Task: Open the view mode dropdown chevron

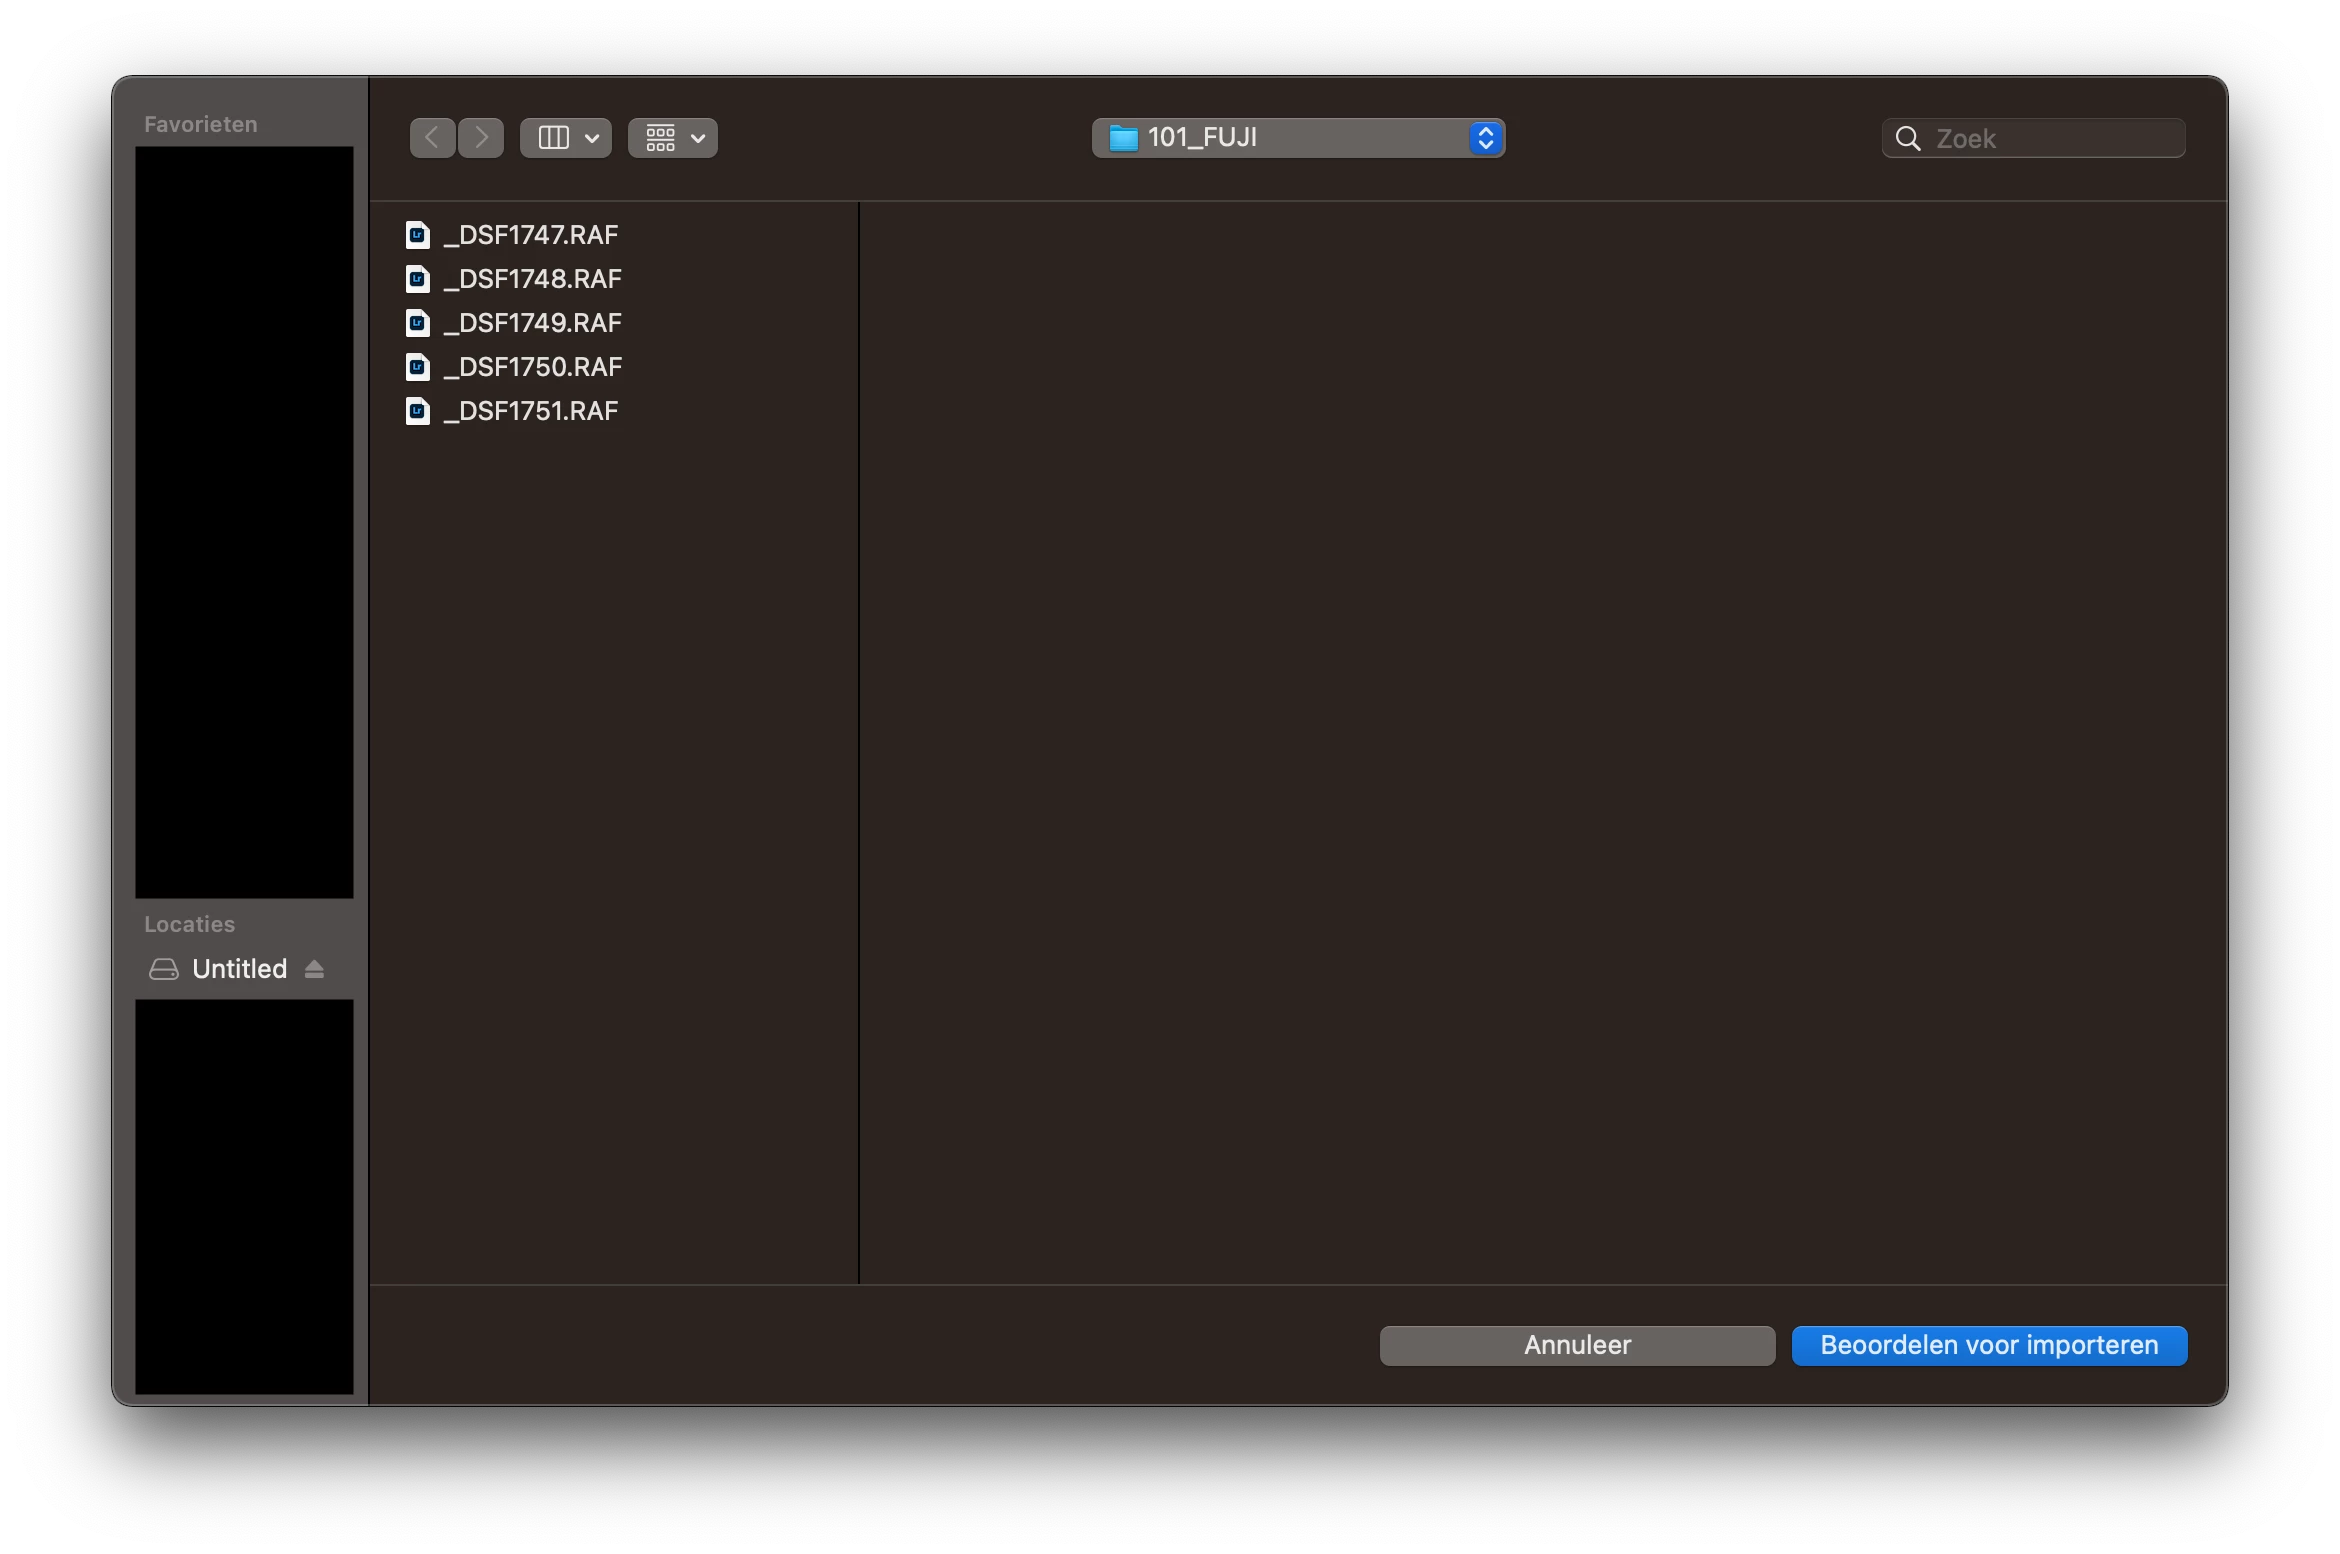Action: [x=592, y=138]
